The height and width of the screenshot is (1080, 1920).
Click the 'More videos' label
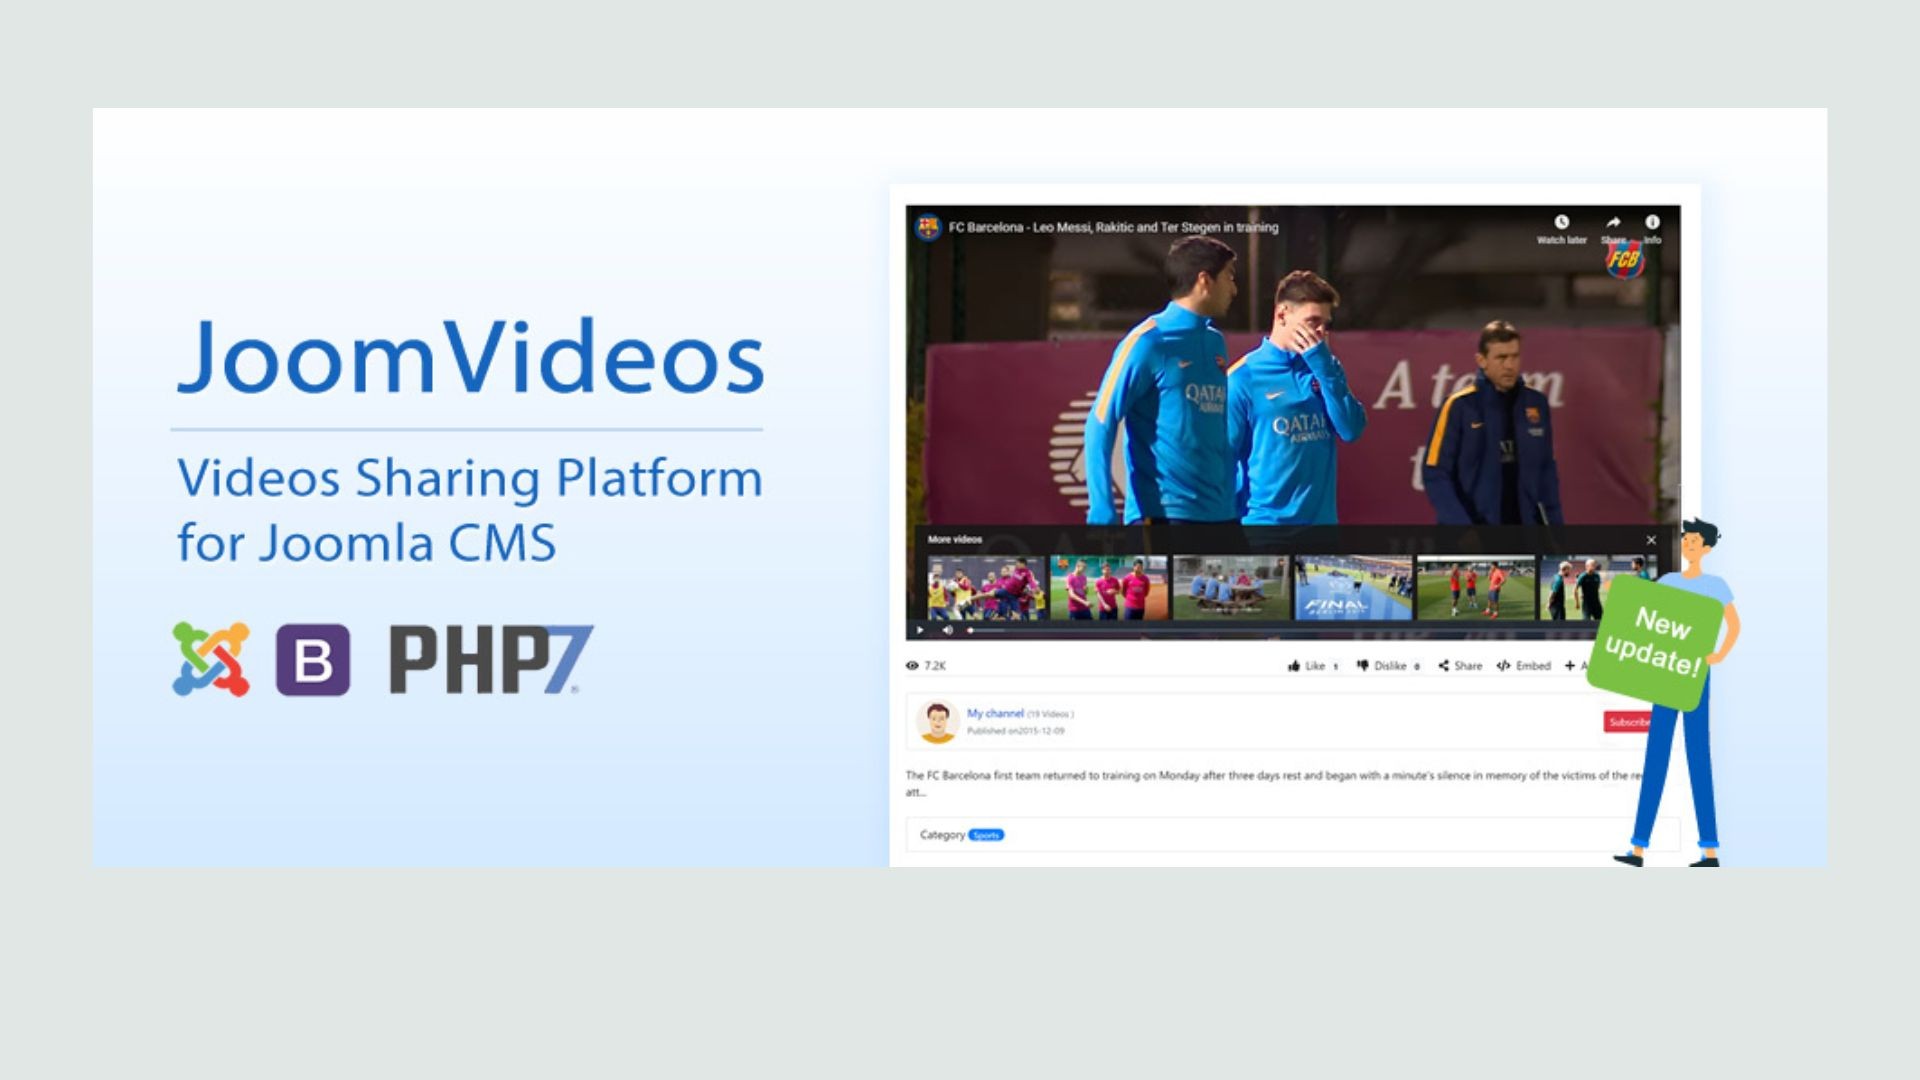[954, 540]
